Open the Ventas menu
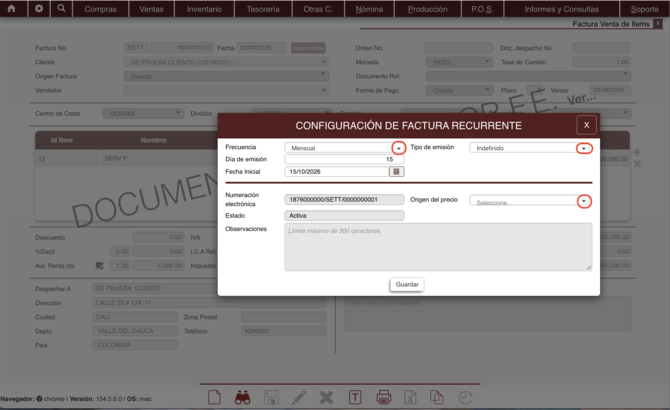Screen dimensions: 670x410 (151, 9)
